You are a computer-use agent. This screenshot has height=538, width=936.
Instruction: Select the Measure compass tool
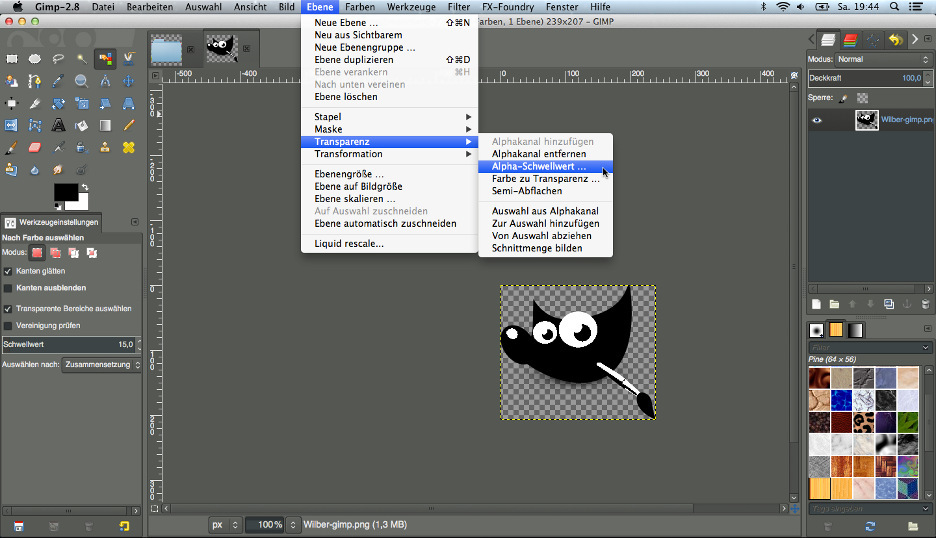coord(105,81)
